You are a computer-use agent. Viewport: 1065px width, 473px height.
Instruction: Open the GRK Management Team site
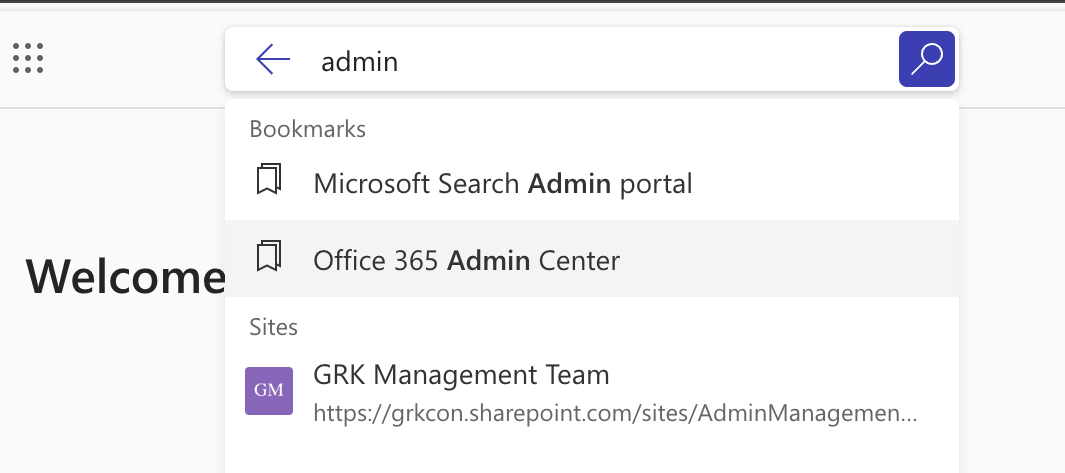[461, 376]
